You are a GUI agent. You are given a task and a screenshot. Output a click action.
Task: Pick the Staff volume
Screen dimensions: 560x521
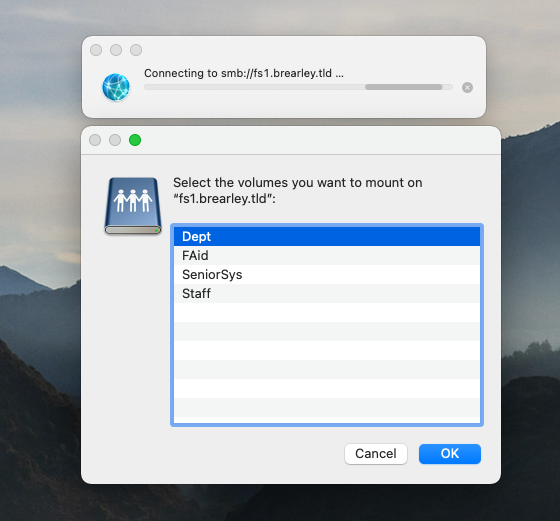pos(327,294)
